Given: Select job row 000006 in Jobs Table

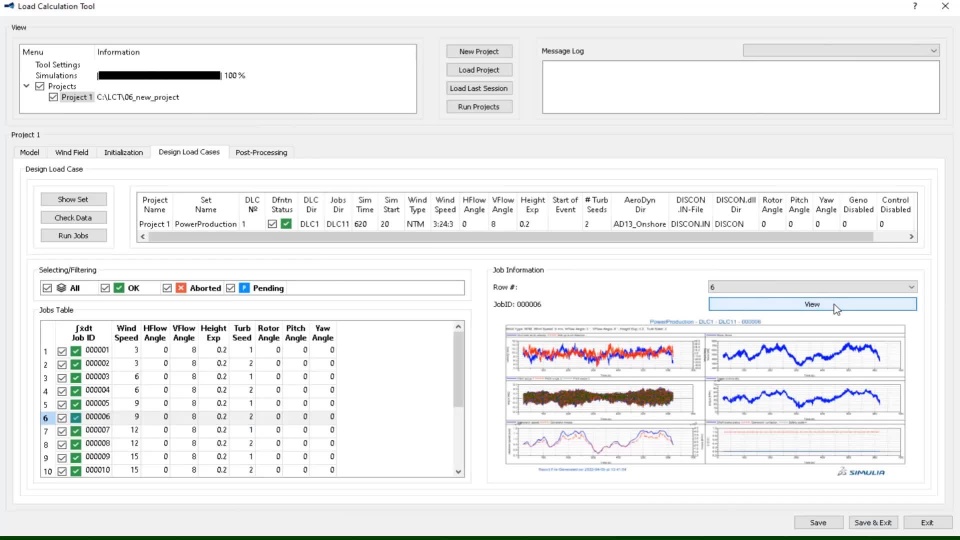Looking at the screenshot, I should tap(189, 417).
